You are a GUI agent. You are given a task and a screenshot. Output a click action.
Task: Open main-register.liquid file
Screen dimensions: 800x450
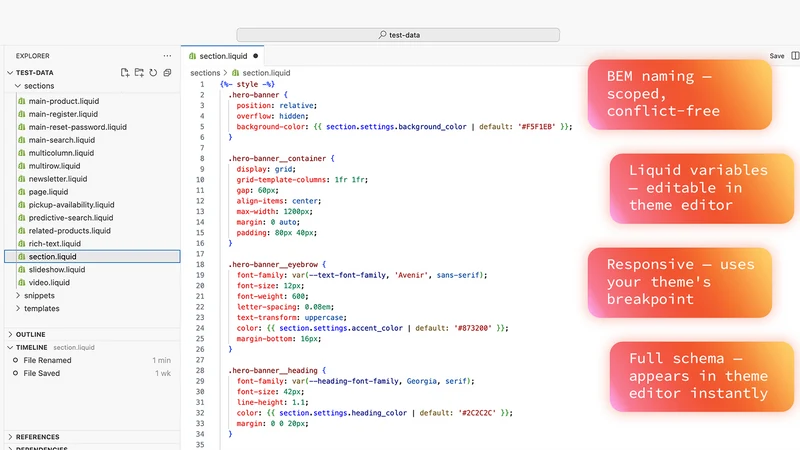click(63, 114)
